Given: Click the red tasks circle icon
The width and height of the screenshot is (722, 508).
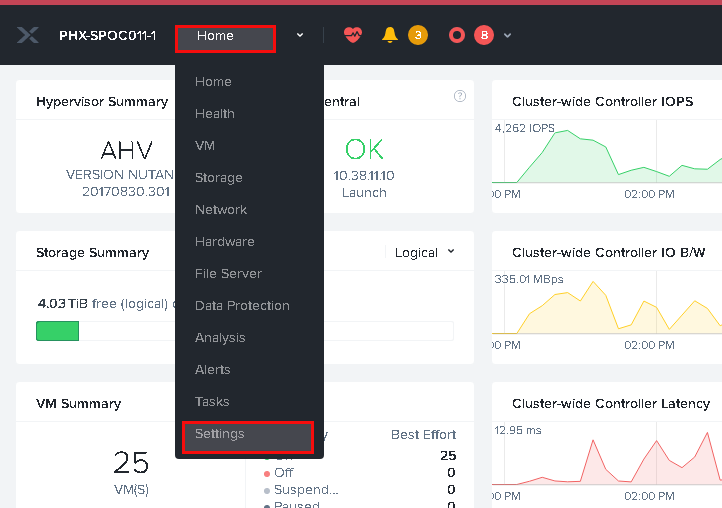Looking at the screenshot, I should click(457, 35).
